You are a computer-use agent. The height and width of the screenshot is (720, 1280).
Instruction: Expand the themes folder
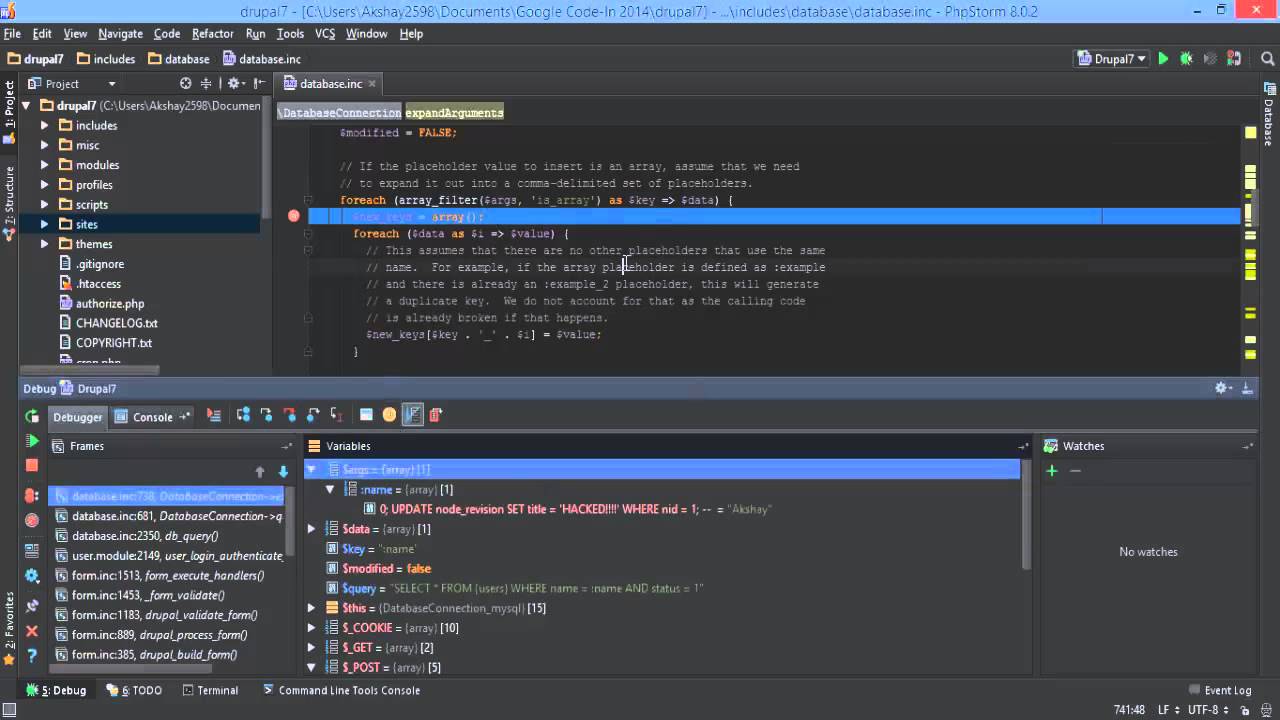[x=44, y=244]
